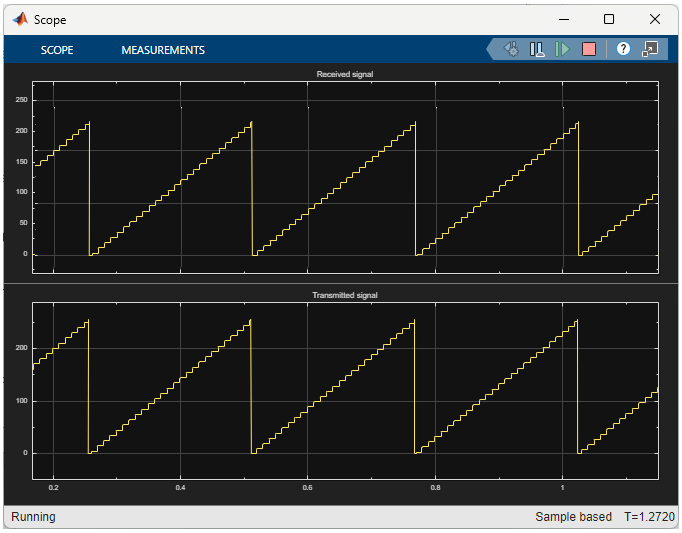Click the Running status text
Image resolution: width=682 pixels, height=533 pixels.
pos(33,517)
